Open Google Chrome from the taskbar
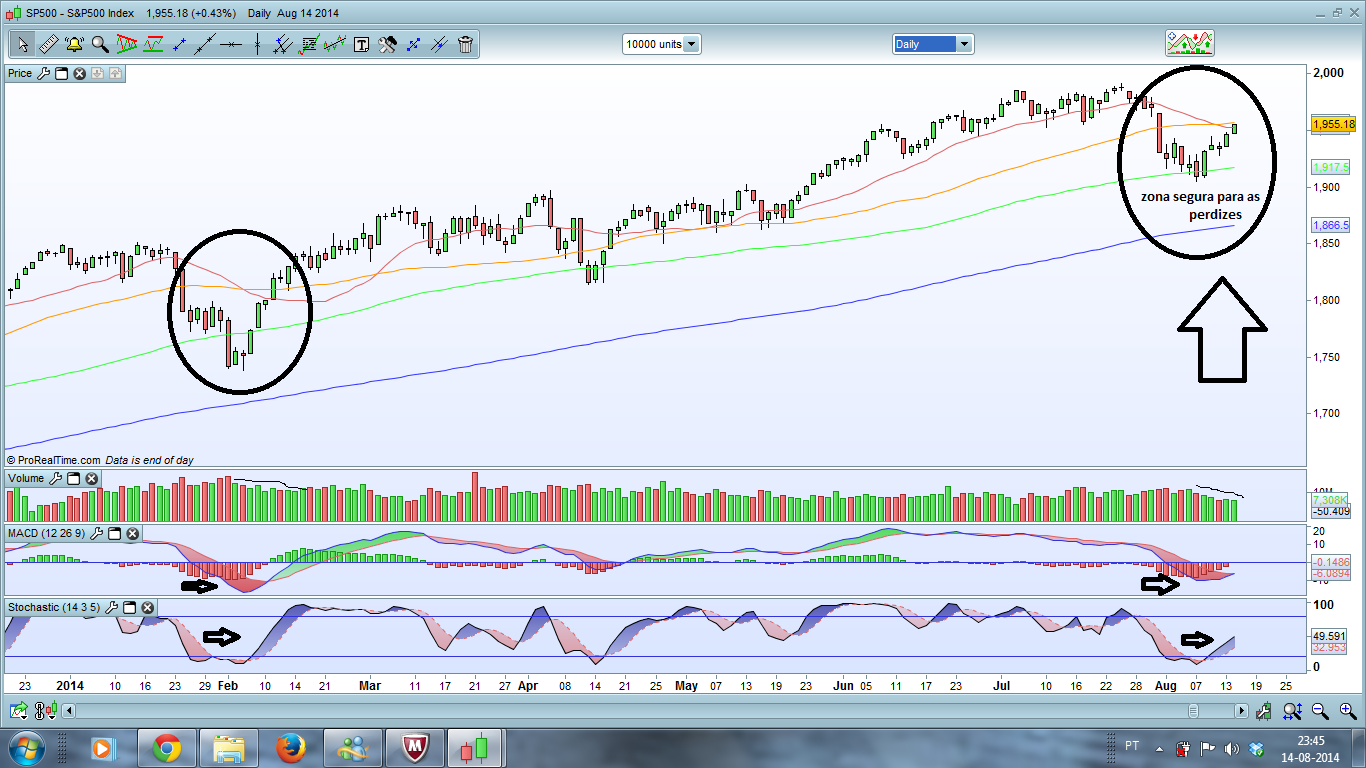The width and height of the screenshot is (1366, 768). pyautogui.click(x=166, y=747)
